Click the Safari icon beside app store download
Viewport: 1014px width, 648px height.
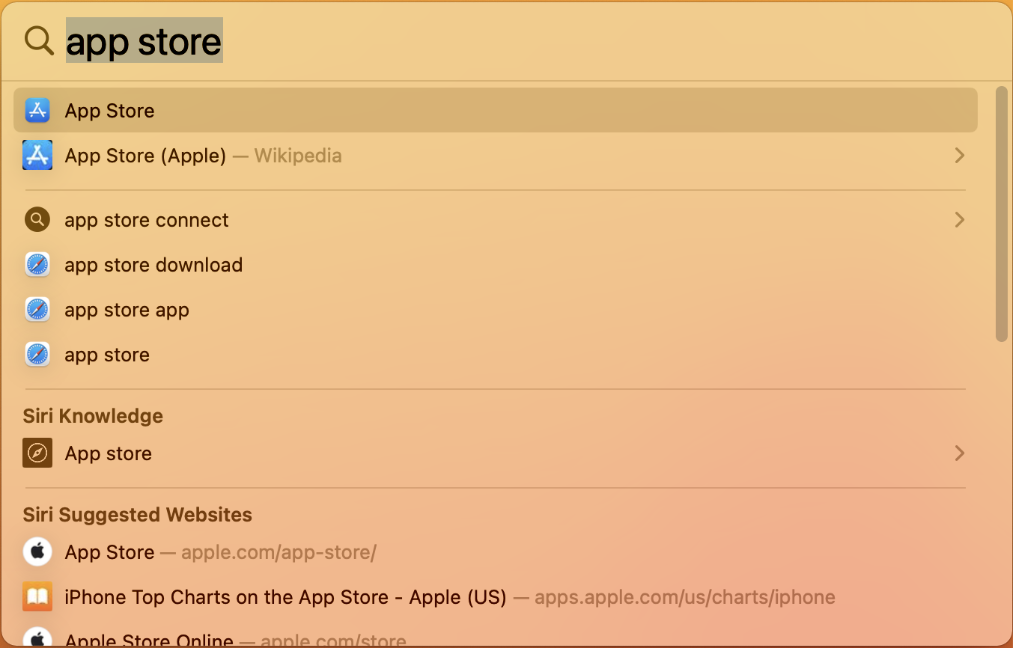37,265
